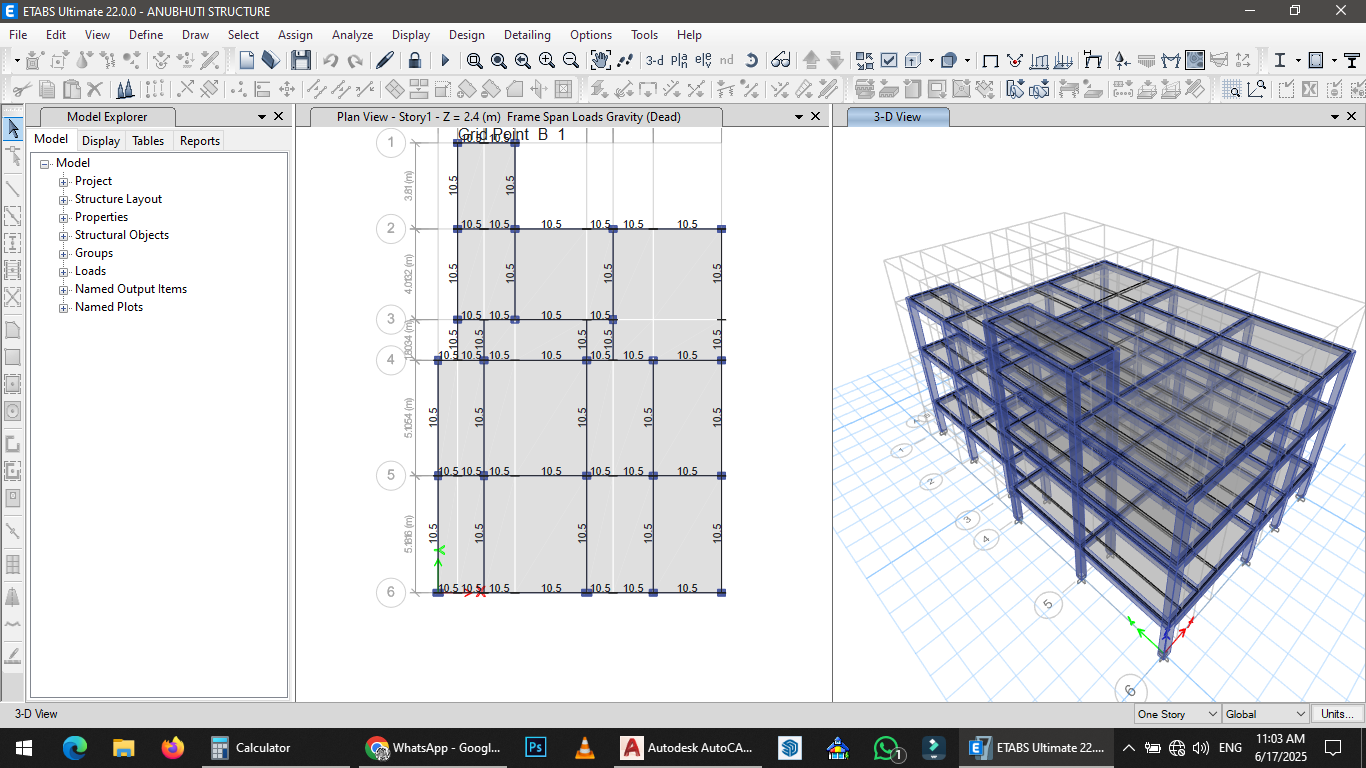Image resolution: width=1366 pixels, height=768 pixels.
Task: Toggle the model lock padlock
Action: pos(414,60)
